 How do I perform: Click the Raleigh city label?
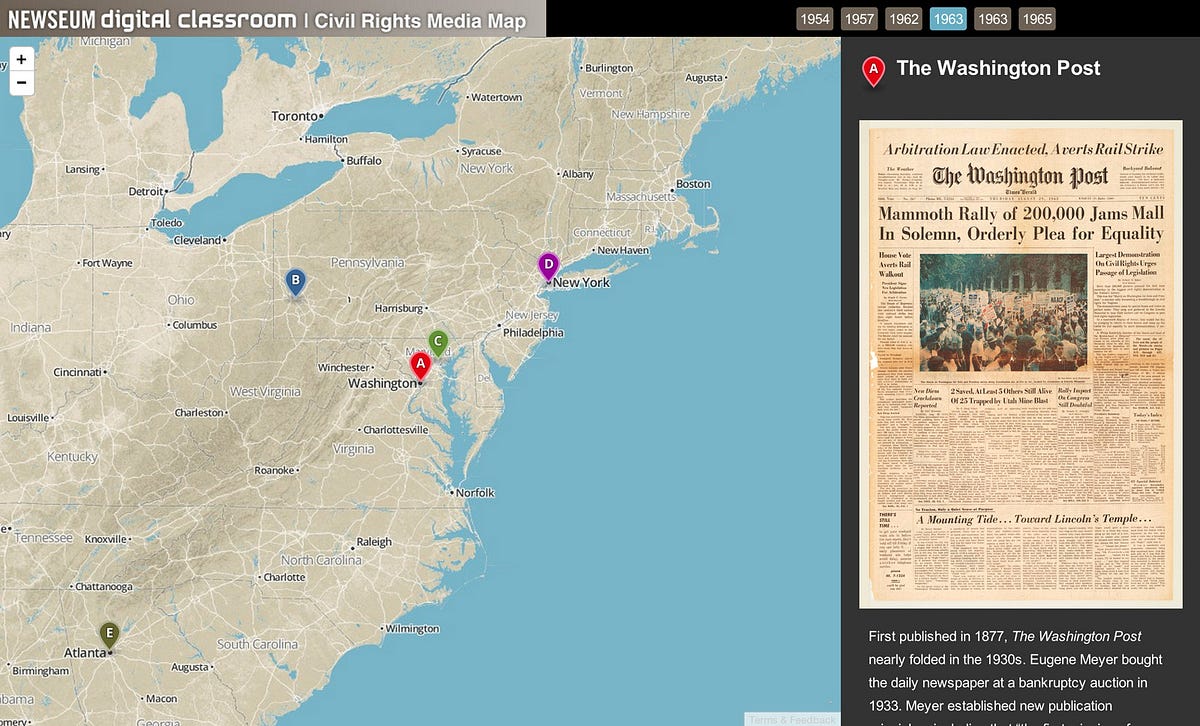pos(374,542)
